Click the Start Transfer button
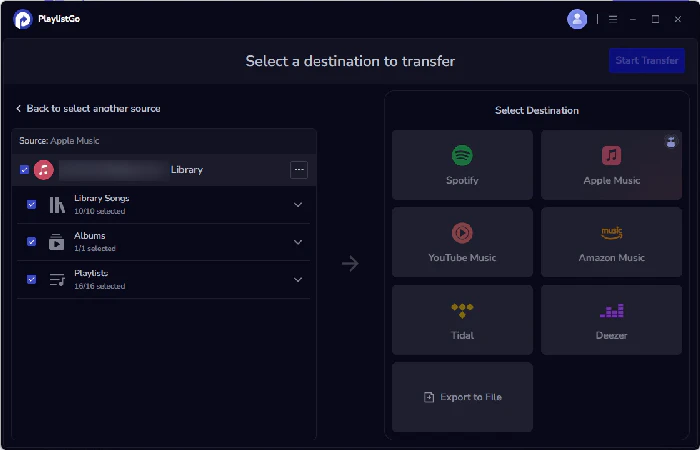This screenshot has width=700, height=450. [646, 61]
